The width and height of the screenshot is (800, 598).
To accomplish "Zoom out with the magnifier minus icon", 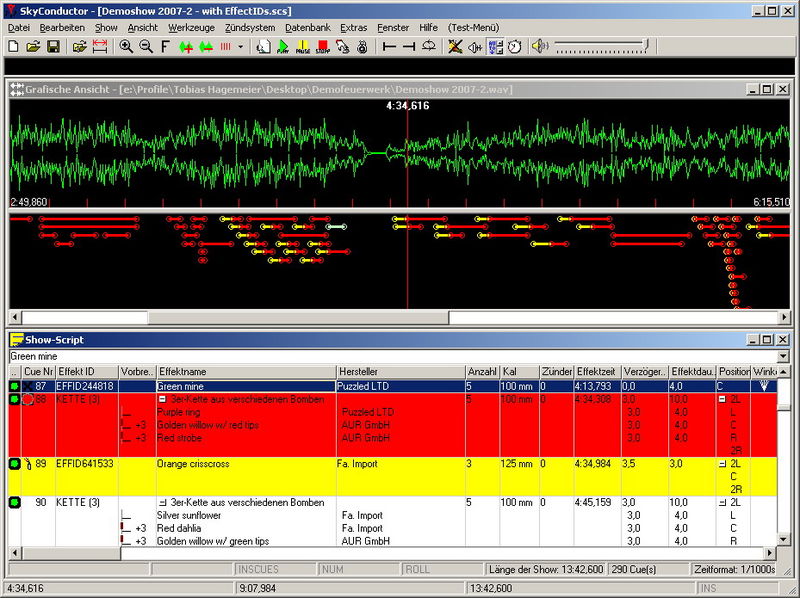I will point(146,47).
